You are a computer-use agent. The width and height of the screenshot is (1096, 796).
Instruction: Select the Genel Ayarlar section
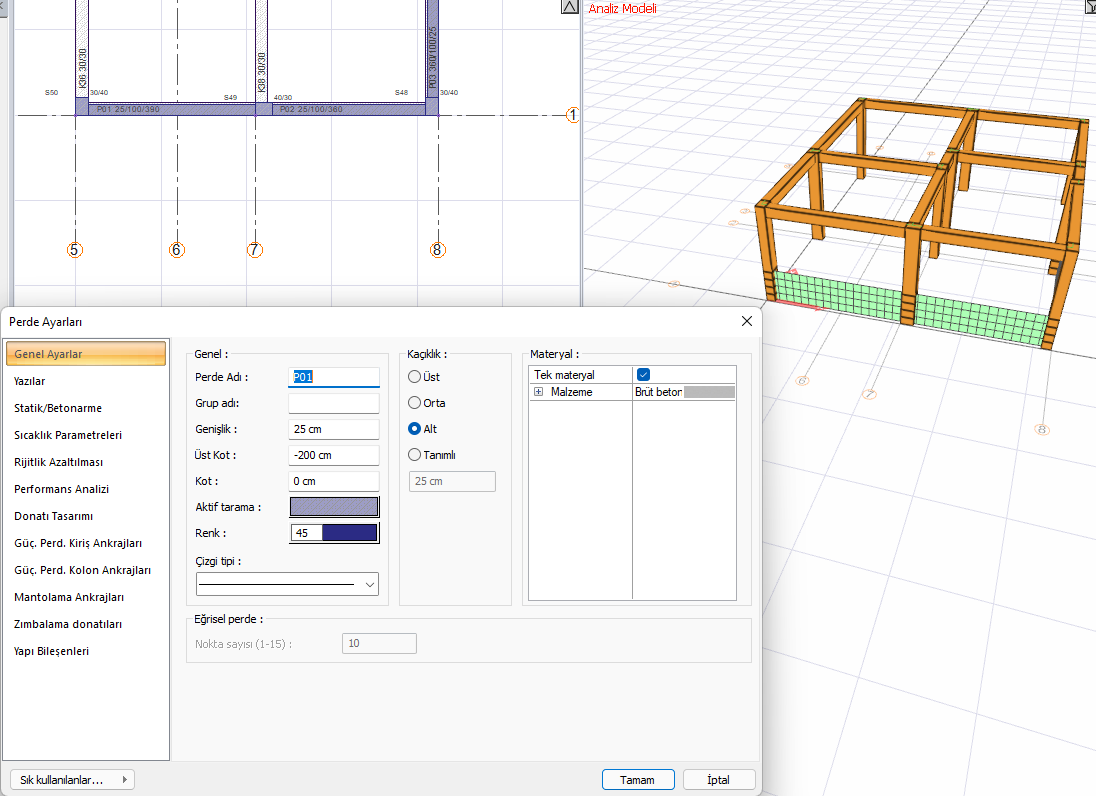coord(86,354)
